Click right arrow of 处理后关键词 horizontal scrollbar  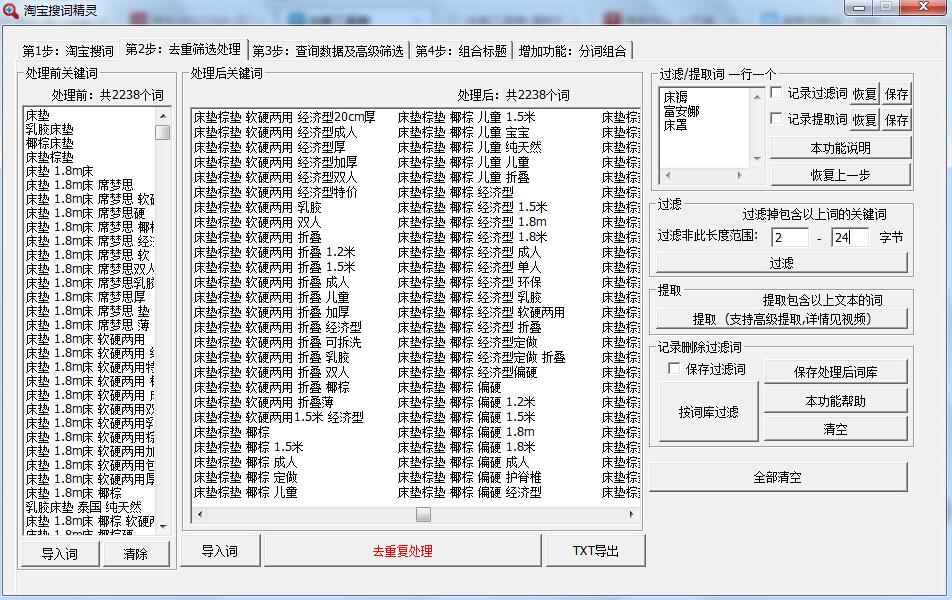(x=631, y=514)
